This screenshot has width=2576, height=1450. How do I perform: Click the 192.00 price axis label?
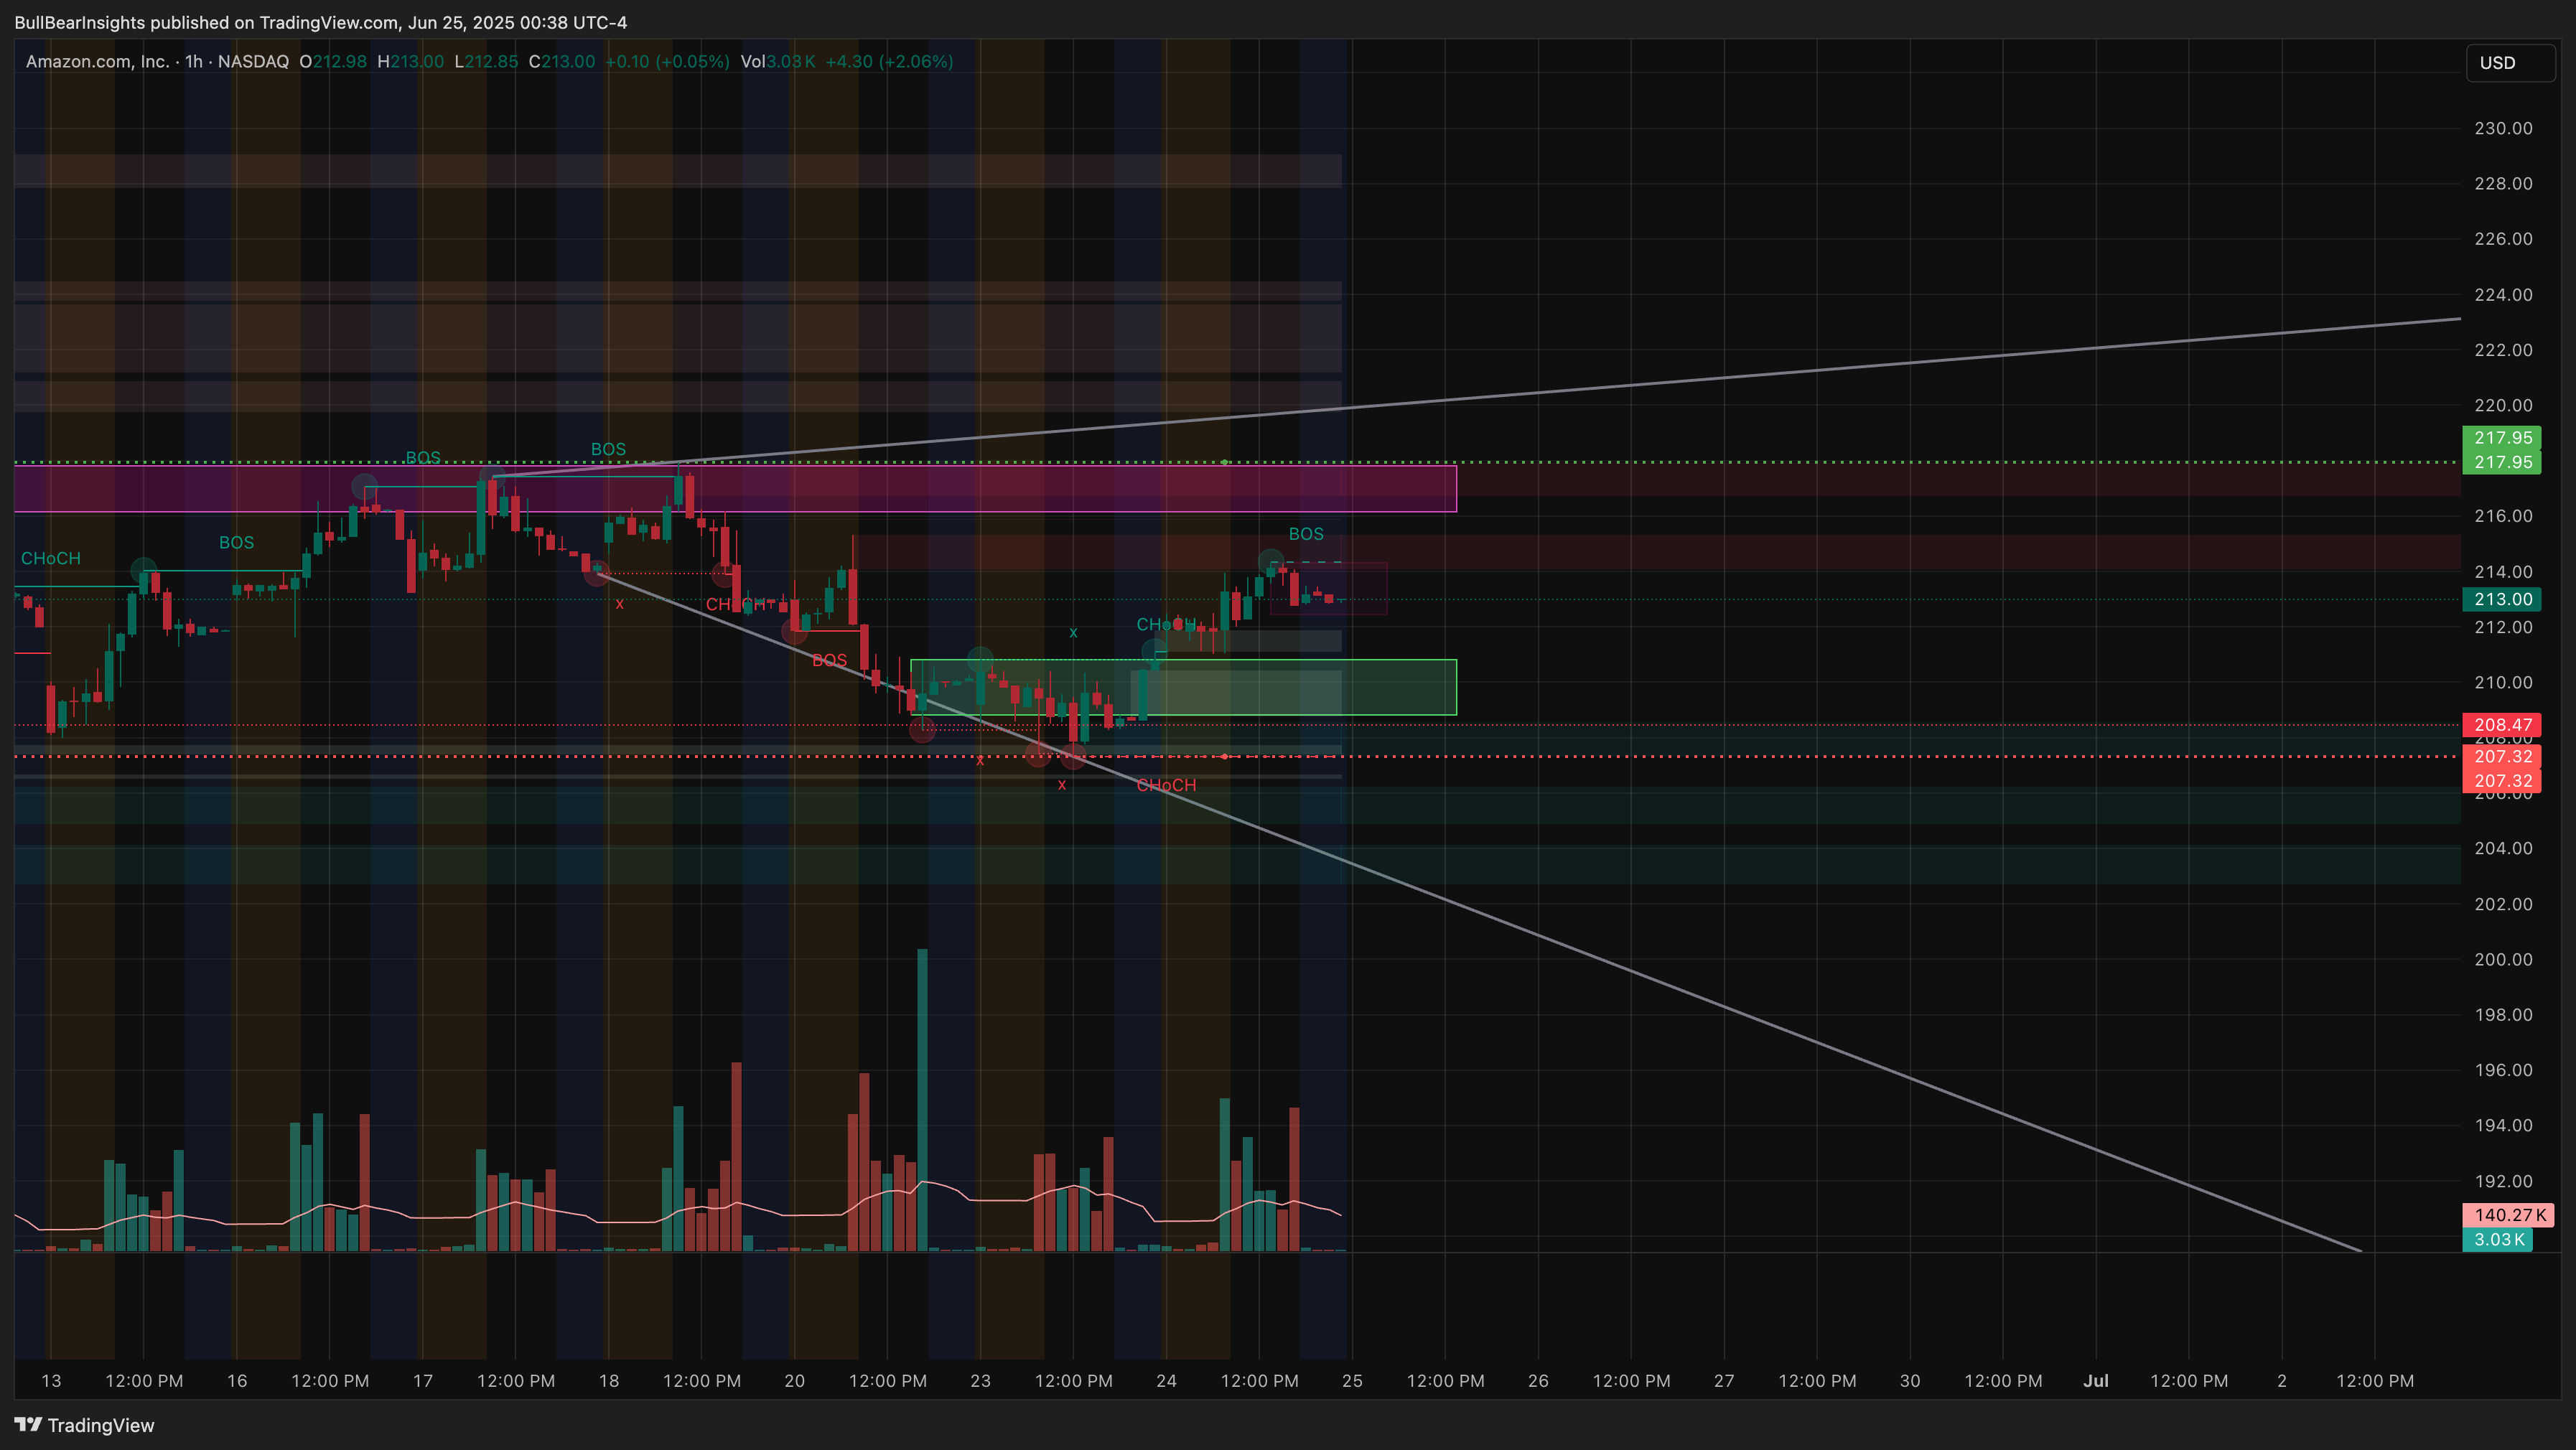[2503, 1181]
